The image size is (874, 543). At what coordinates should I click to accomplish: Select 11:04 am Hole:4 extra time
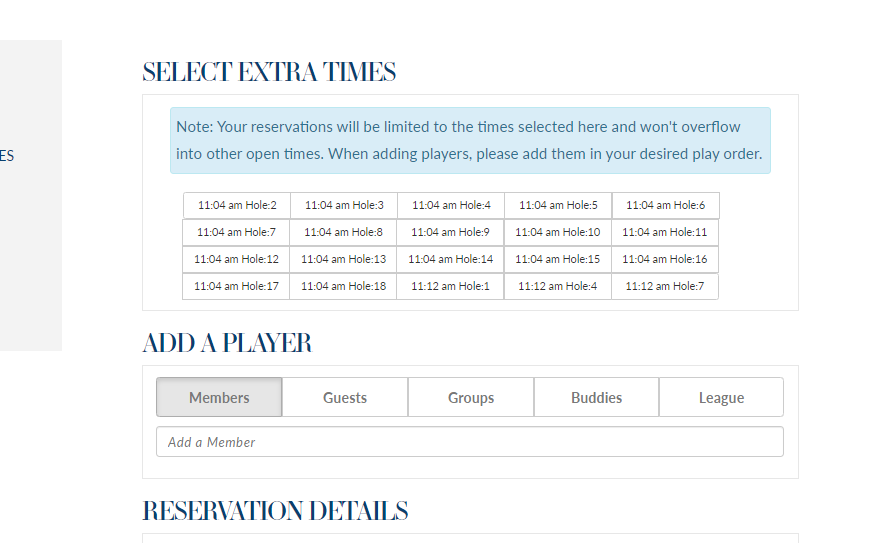(x=451, y=205)
